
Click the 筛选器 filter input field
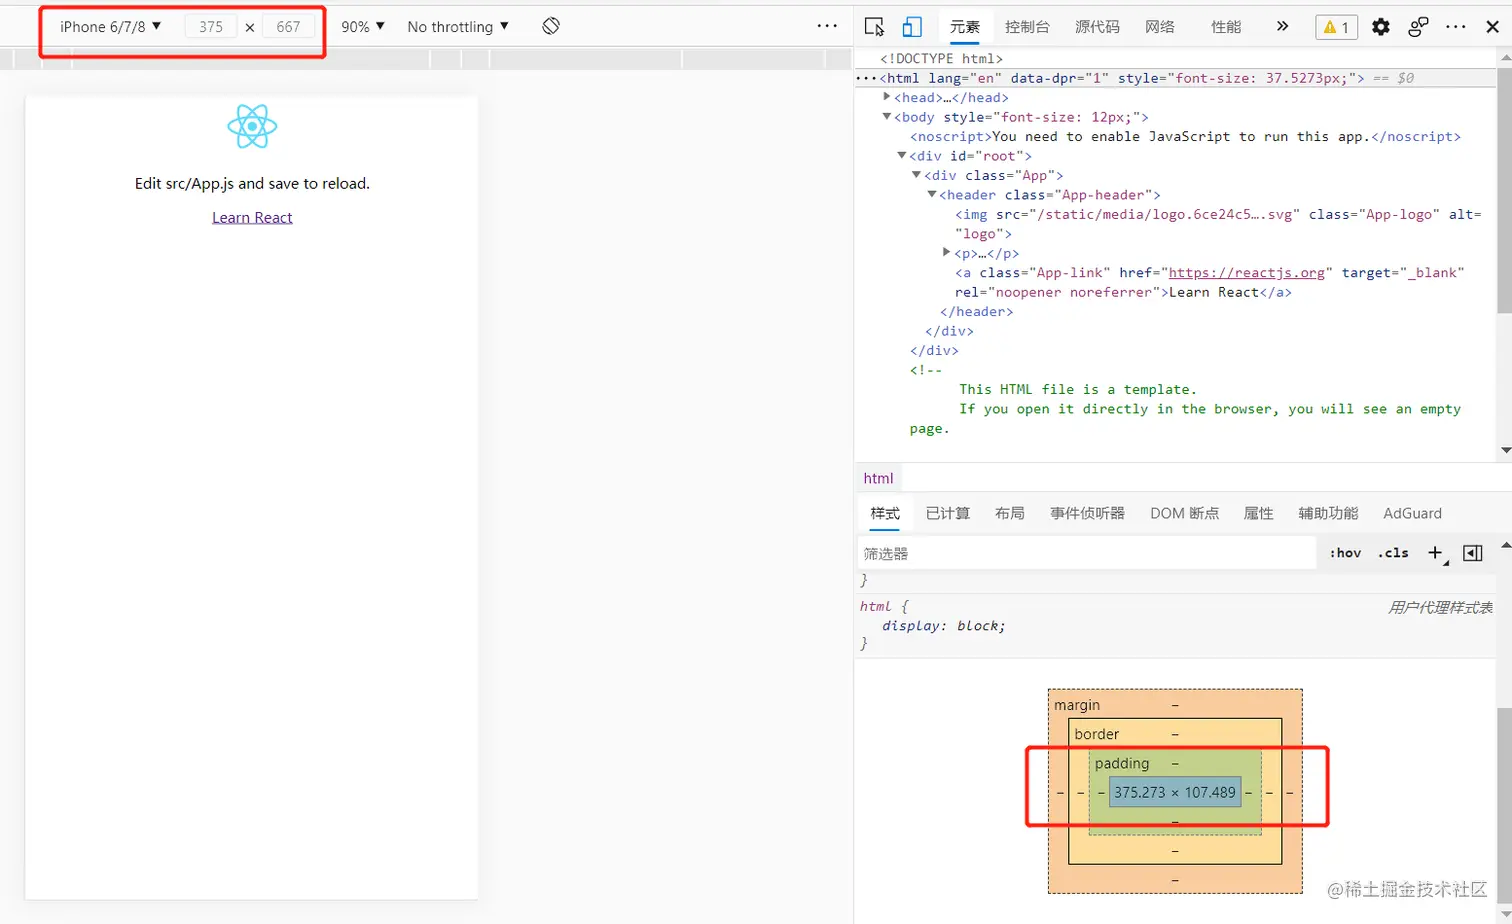tap(1087, 553)
